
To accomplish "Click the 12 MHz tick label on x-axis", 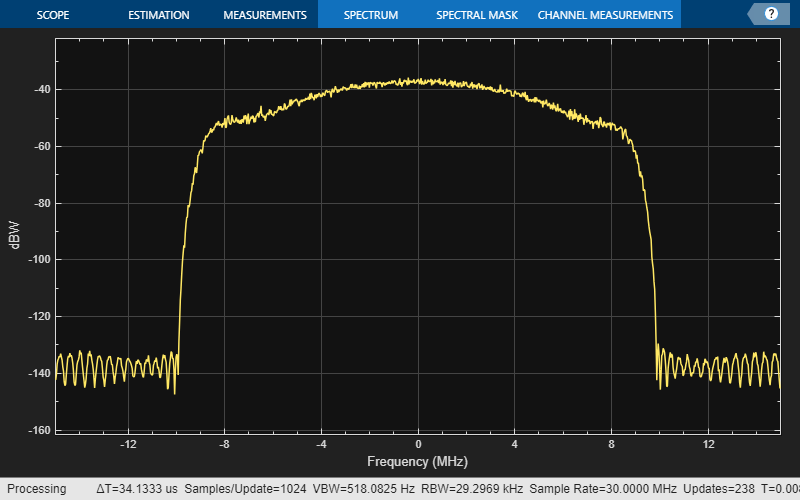I will pos(708,443).
